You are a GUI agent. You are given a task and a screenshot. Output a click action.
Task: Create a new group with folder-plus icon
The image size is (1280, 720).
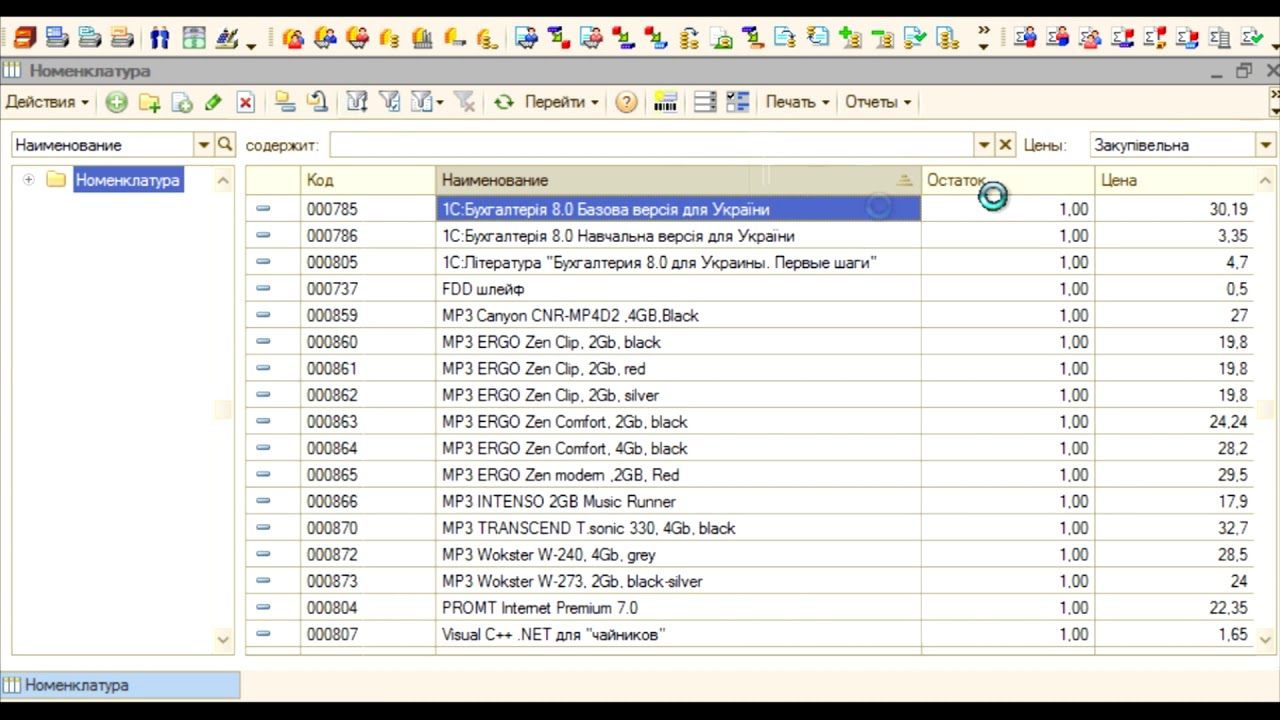(x=150, y=102)
